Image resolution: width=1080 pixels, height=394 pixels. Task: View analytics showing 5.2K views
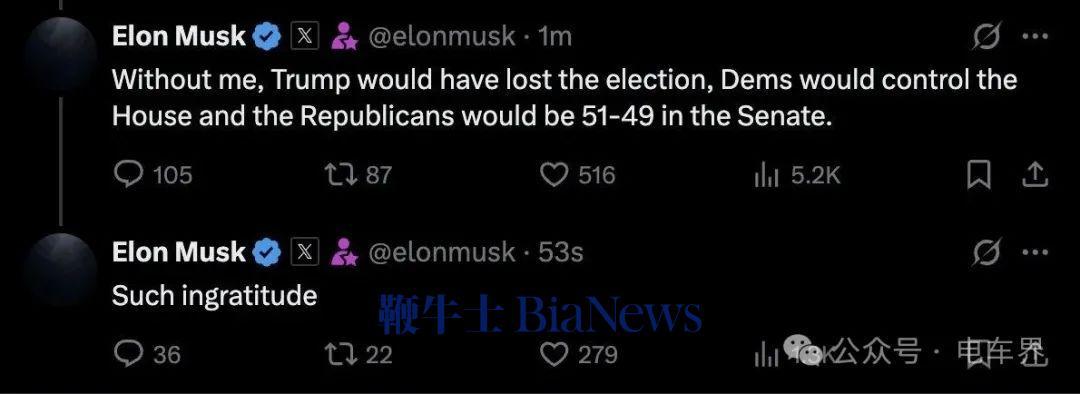click(766, 176)
